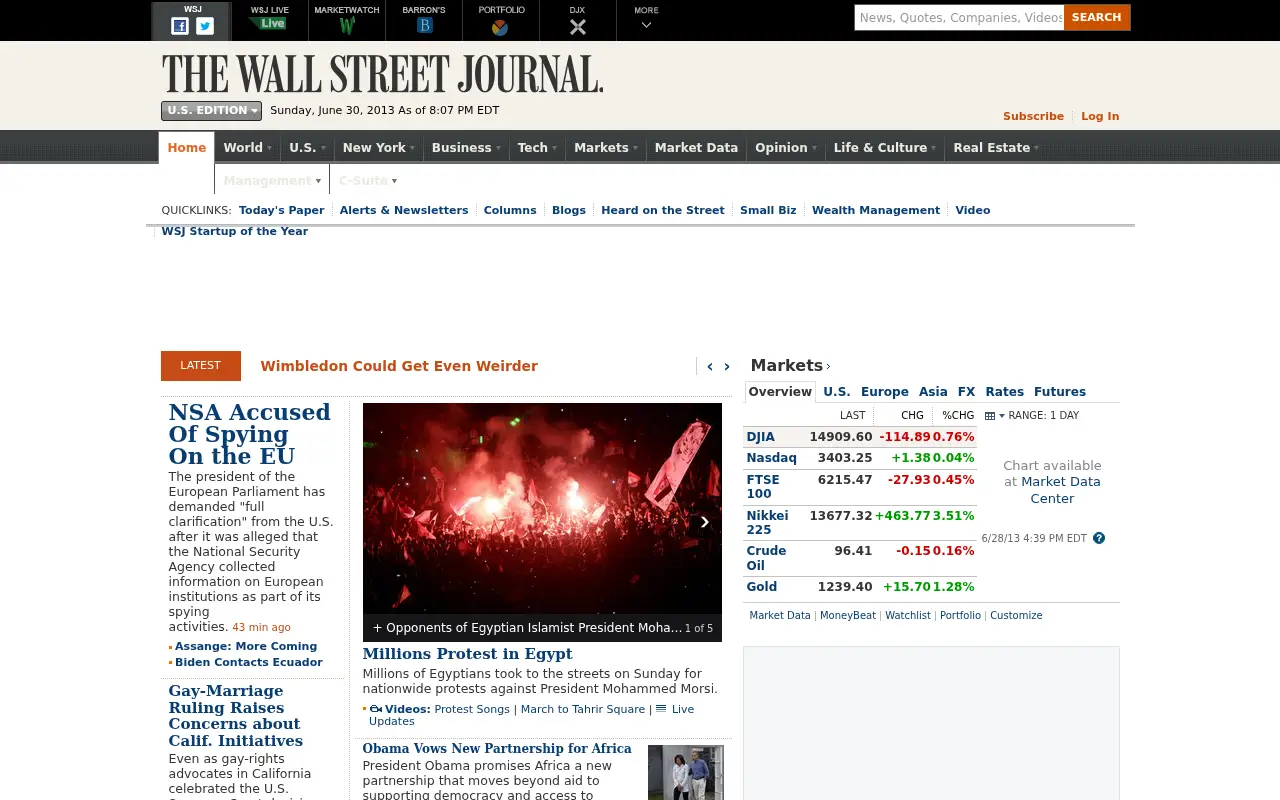Image resolution: width=1280 pixels, height=800 pixels.
Task: Open the Market Data Center chart link
Action: pyautogui.click(x=1060, y=490)
